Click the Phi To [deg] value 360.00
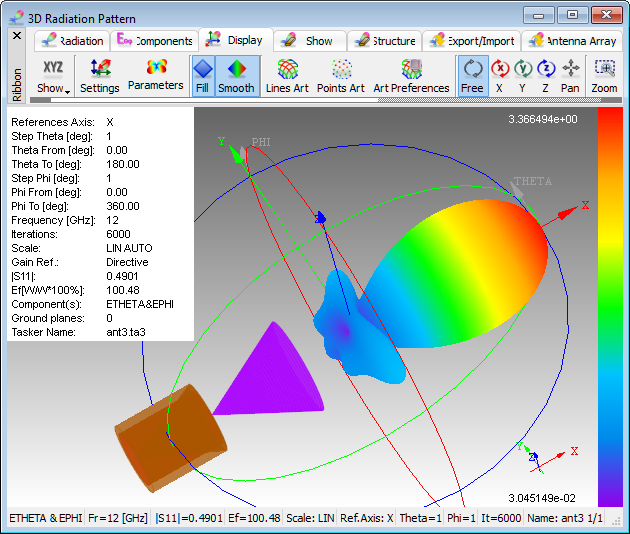This screenshot has height=534, width=630. (123, 206)
